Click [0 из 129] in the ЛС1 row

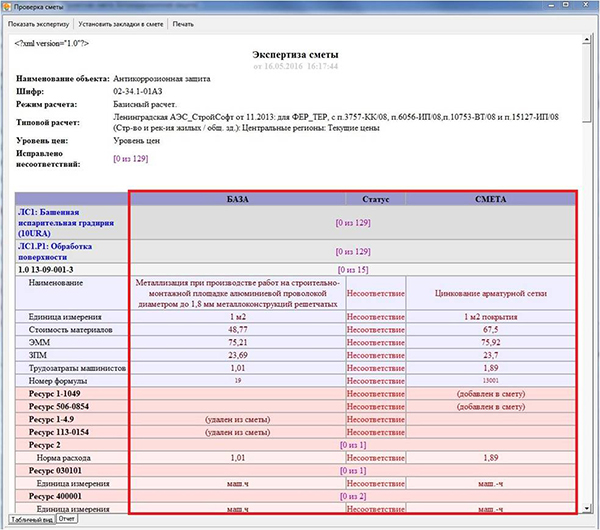[353, 223]
